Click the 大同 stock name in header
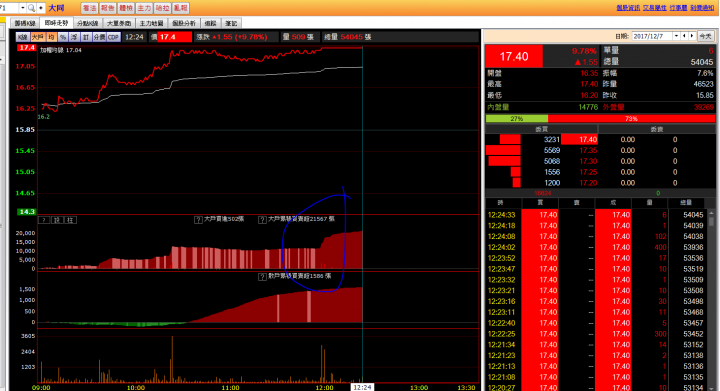 point(56,8)
